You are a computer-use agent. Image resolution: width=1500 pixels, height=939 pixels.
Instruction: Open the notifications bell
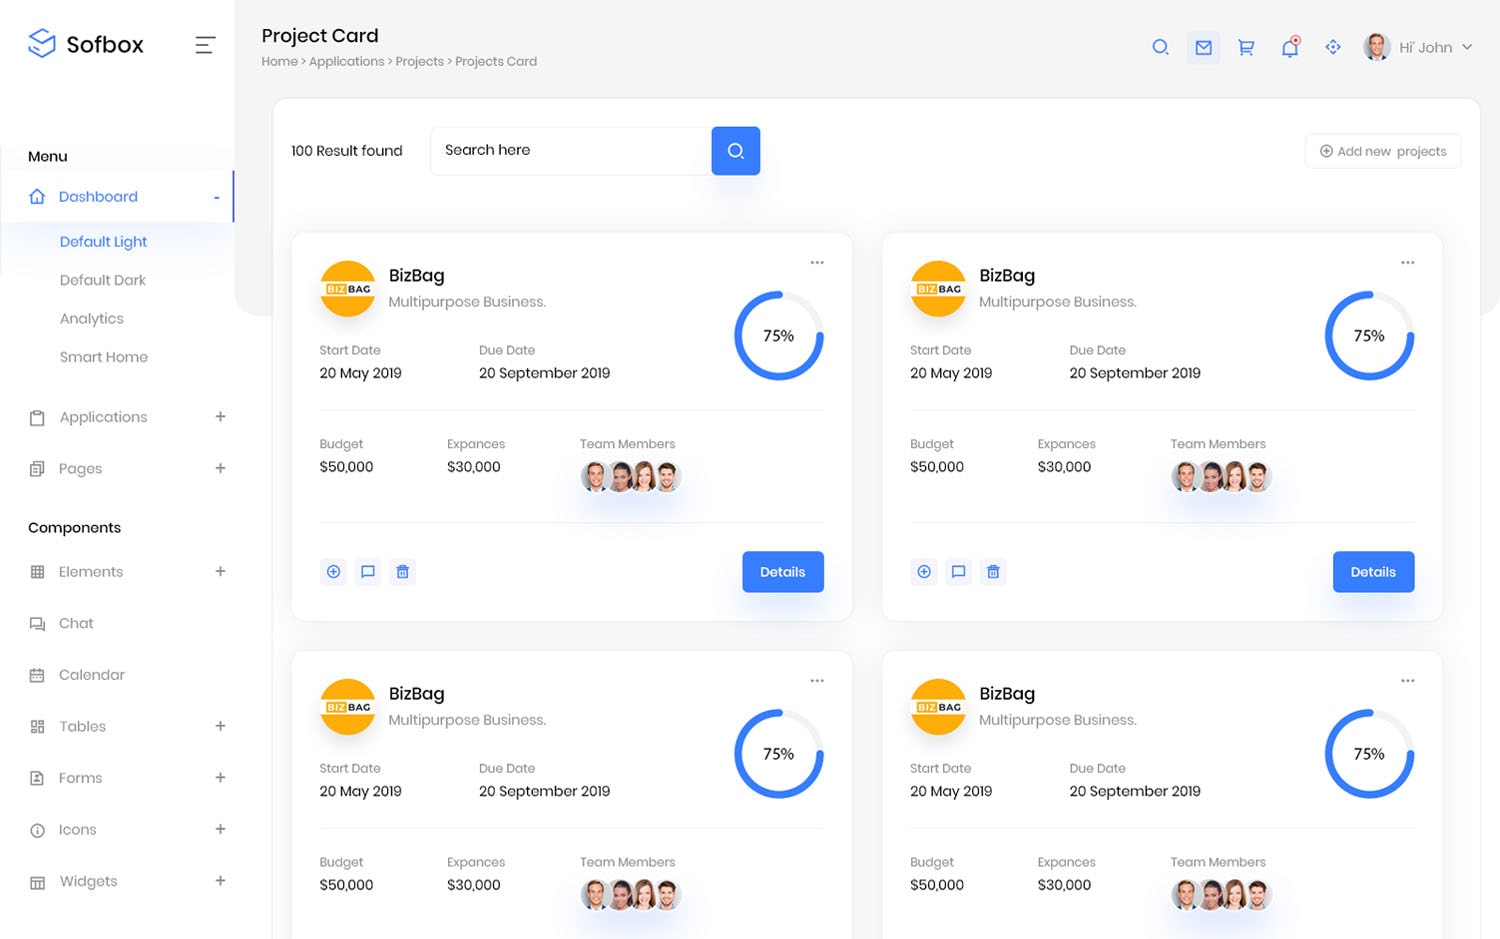click(x=1290, y=47)
